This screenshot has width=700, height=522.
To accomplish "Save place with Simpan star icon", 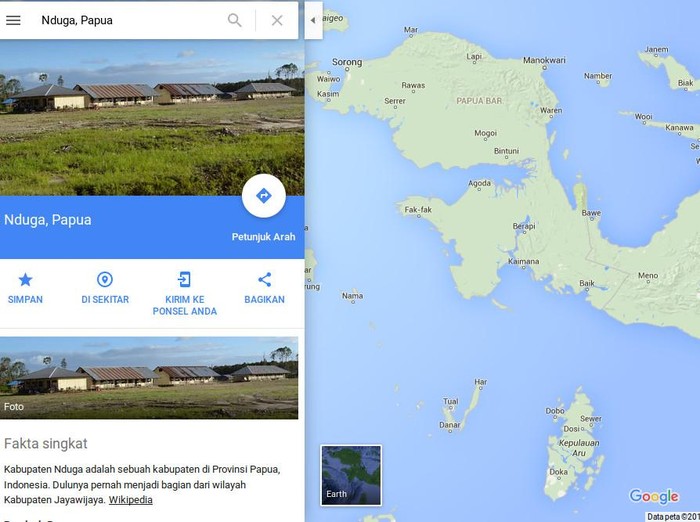I will point(25,280).
